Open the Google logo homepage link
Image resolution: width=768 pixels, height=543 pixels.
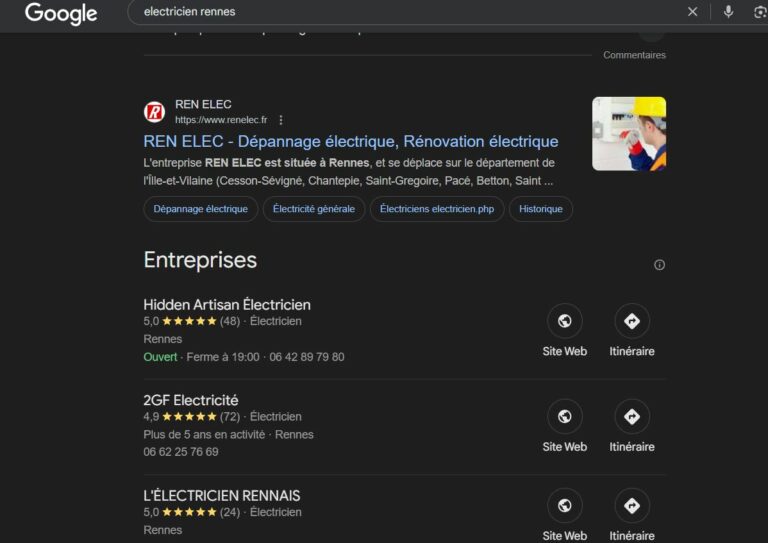61,13
